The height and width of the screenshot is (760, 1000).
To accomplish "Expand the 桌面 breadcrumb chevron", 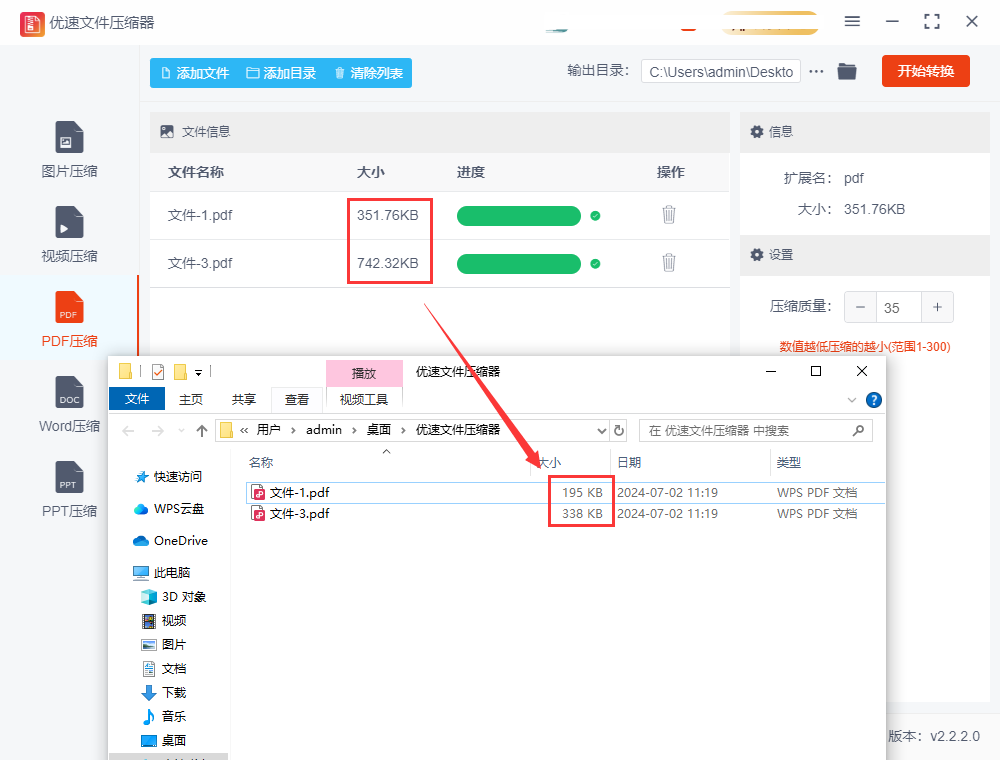I will coord(403,430).
